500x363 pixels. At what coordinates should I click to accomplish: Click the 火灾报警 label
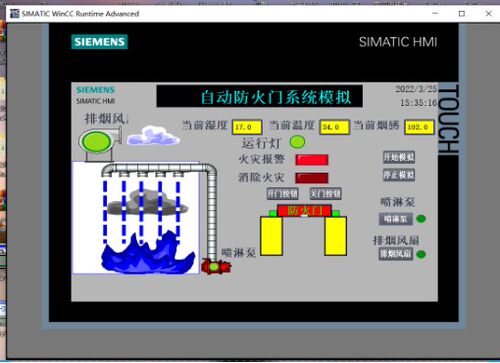[261, 159]
